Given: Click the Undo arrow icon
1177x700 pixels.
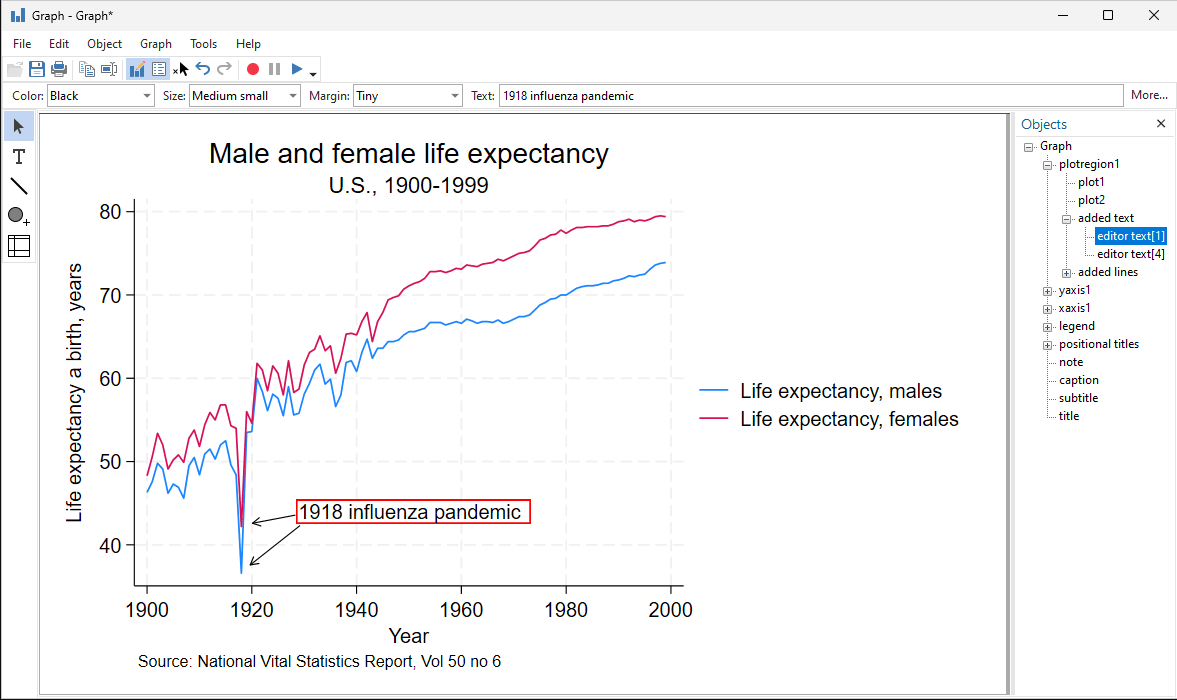Looking at the screenshot, I should tap(203, 69).
